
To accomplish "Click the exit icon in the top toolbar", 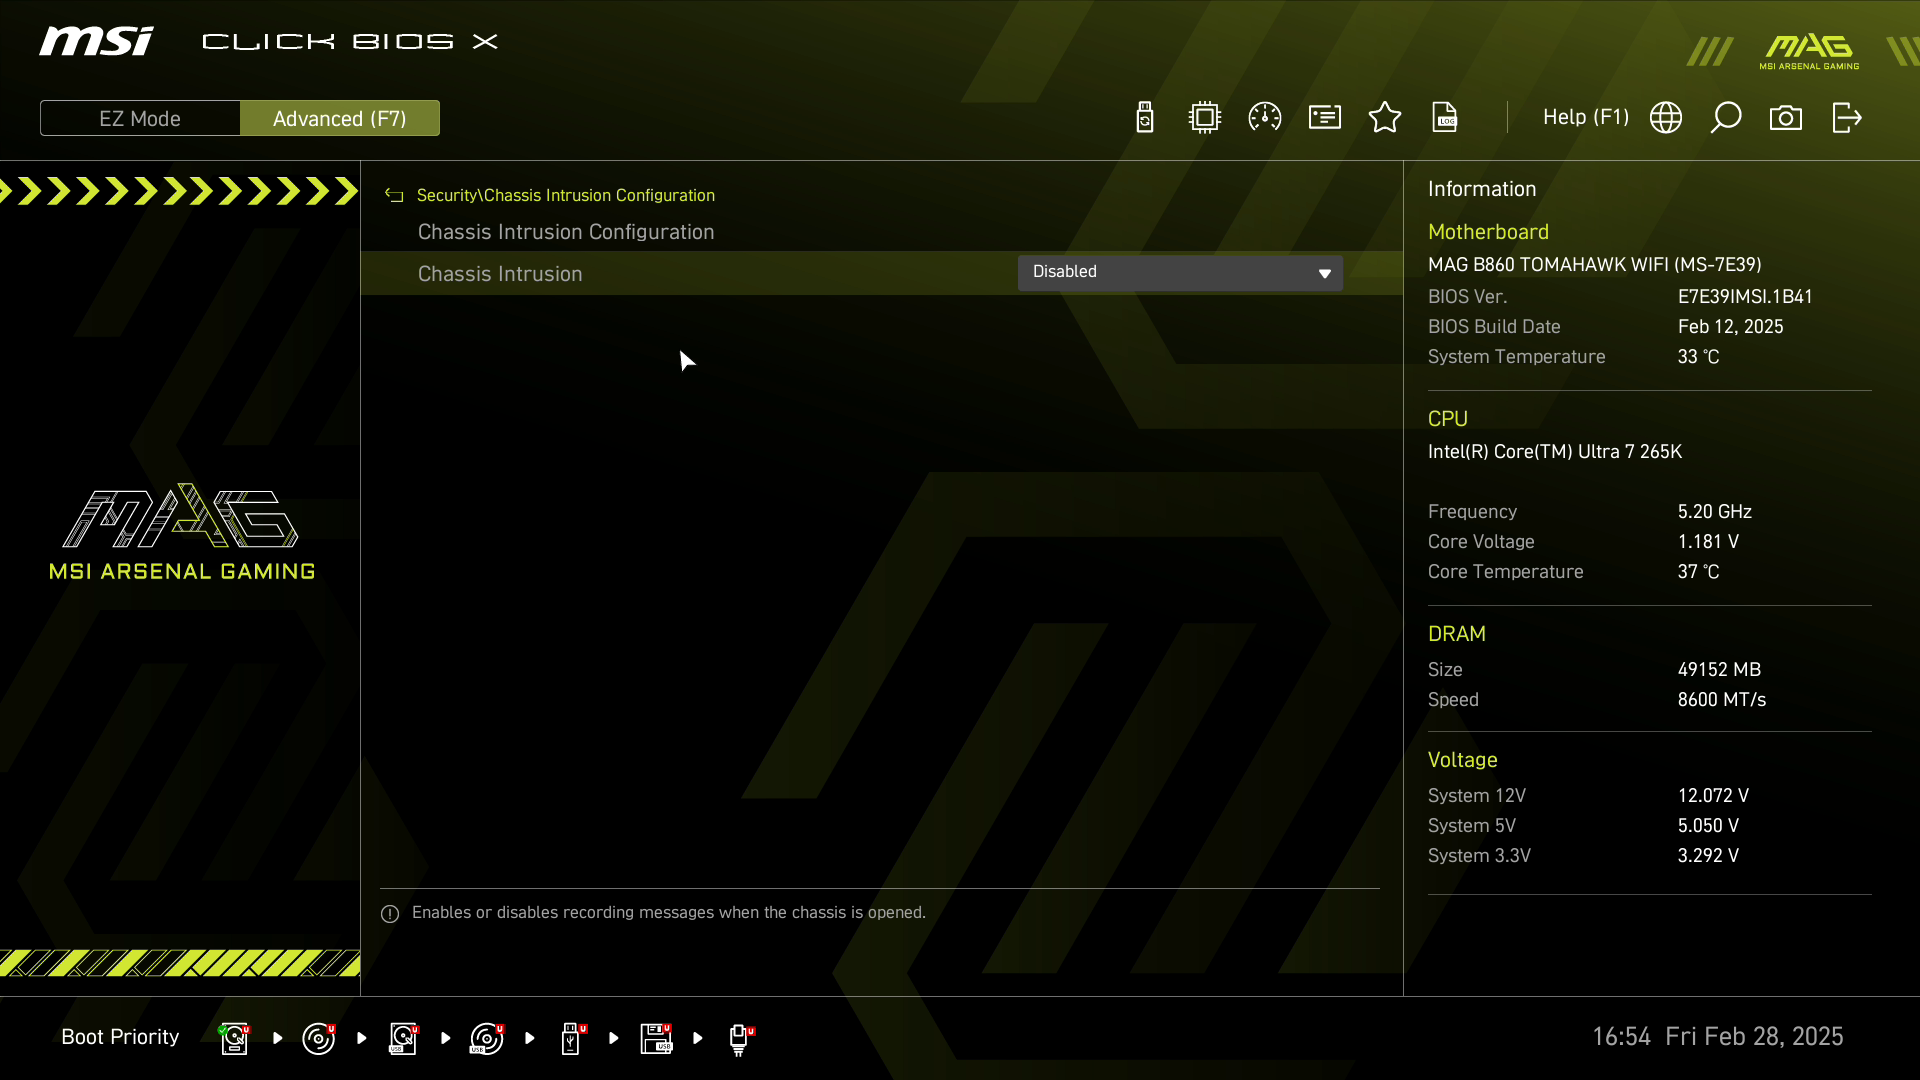I will [1846, 118].
